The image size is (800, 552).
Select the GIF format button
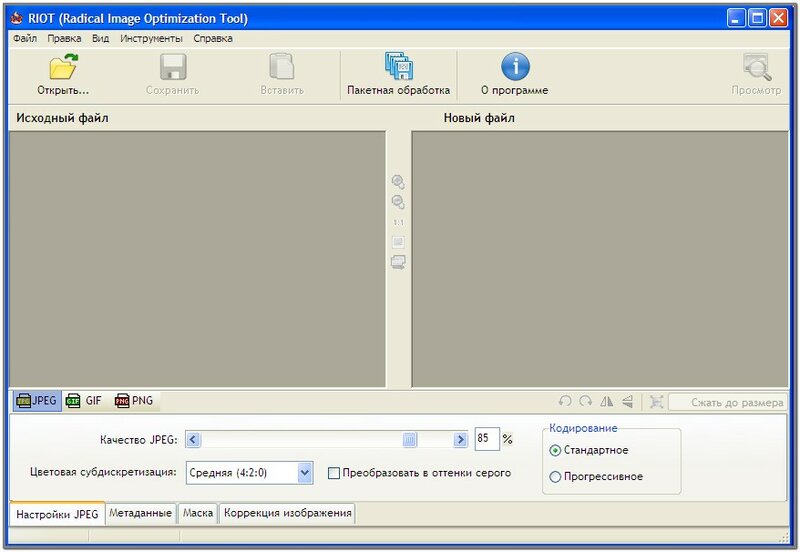[84, 401]
